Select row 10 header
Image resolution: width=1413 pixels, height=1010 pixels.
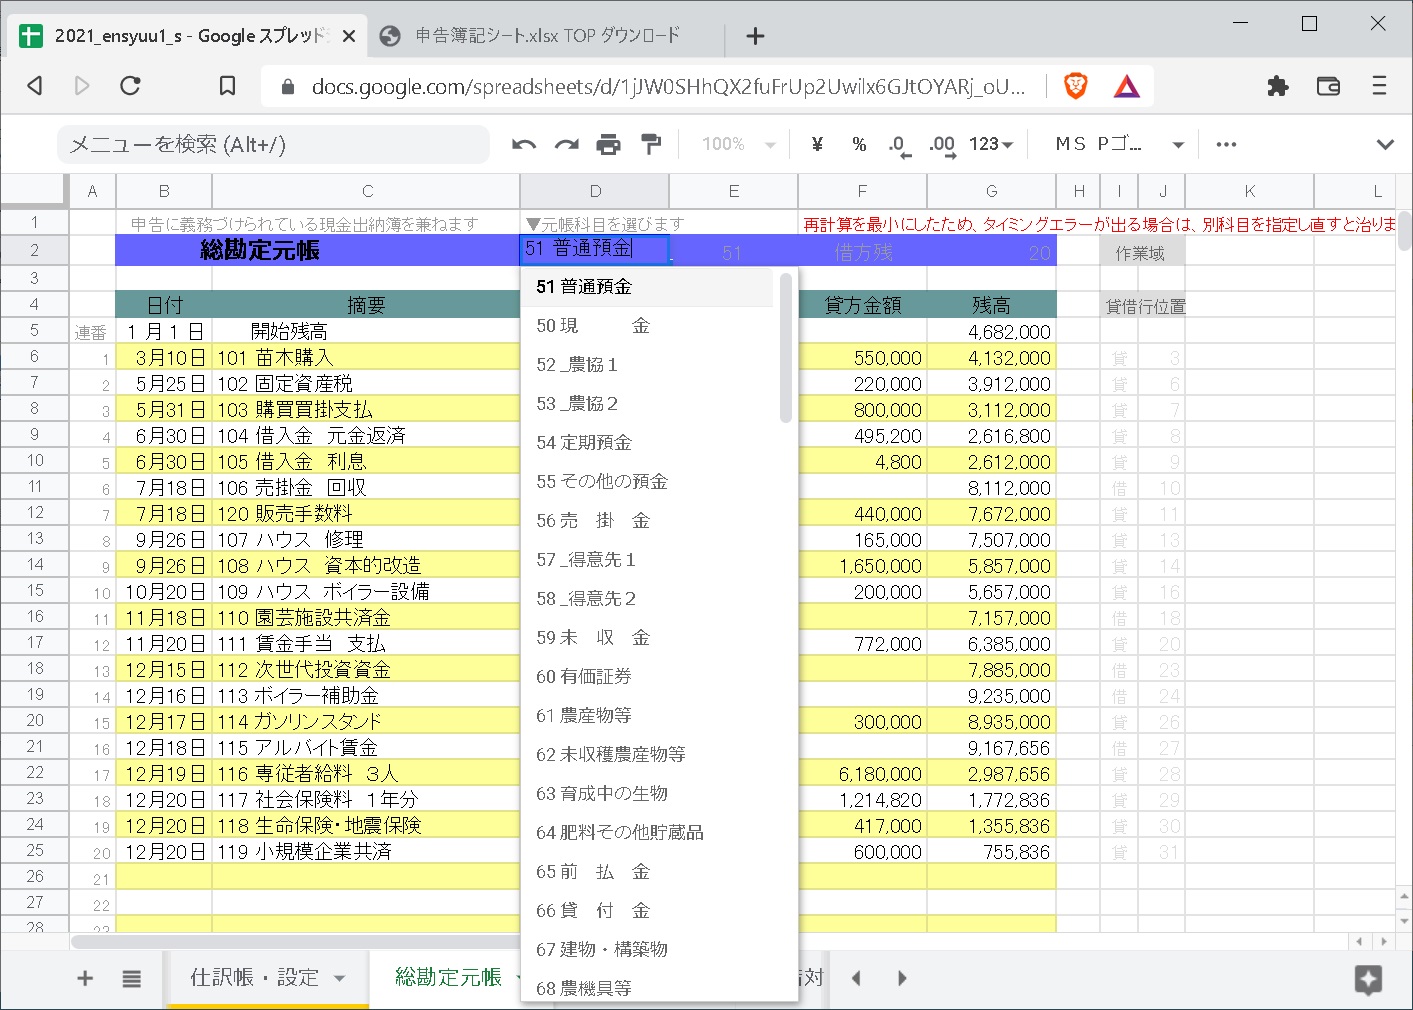tap(34, 461)
